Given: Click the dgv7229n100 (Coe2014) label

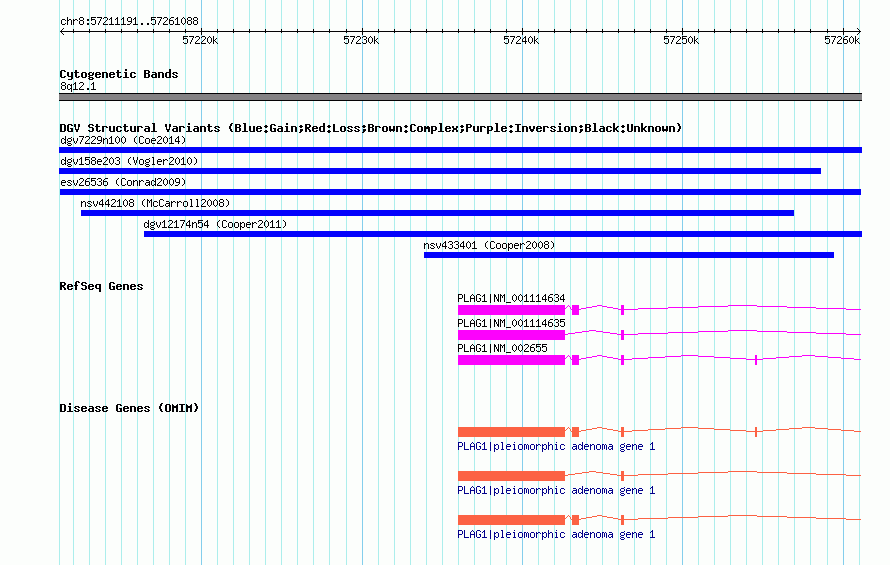Looking at the screenshot, I should [123, 140].
